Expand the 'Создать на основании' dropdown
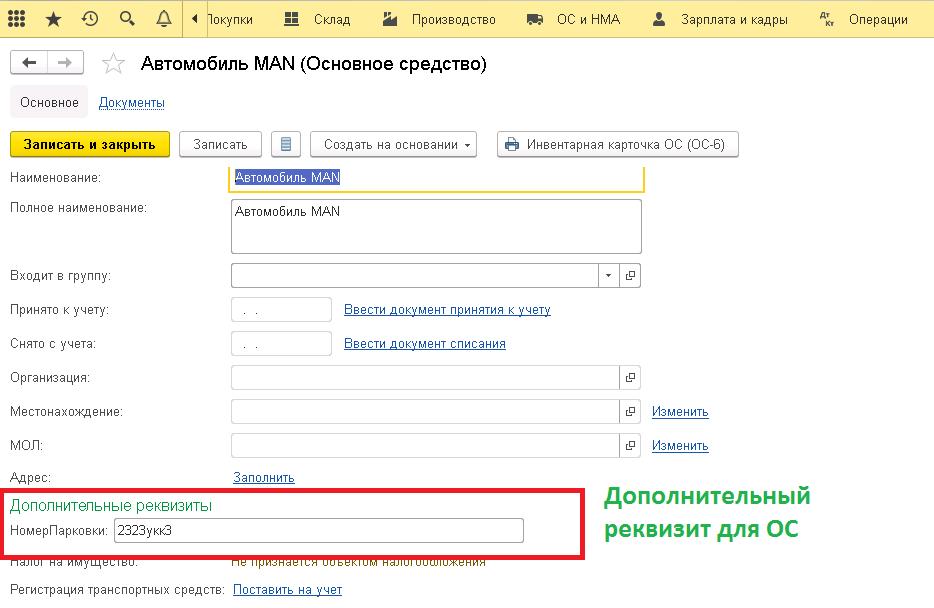The image size is (934, 608). (x=393, y=144)
